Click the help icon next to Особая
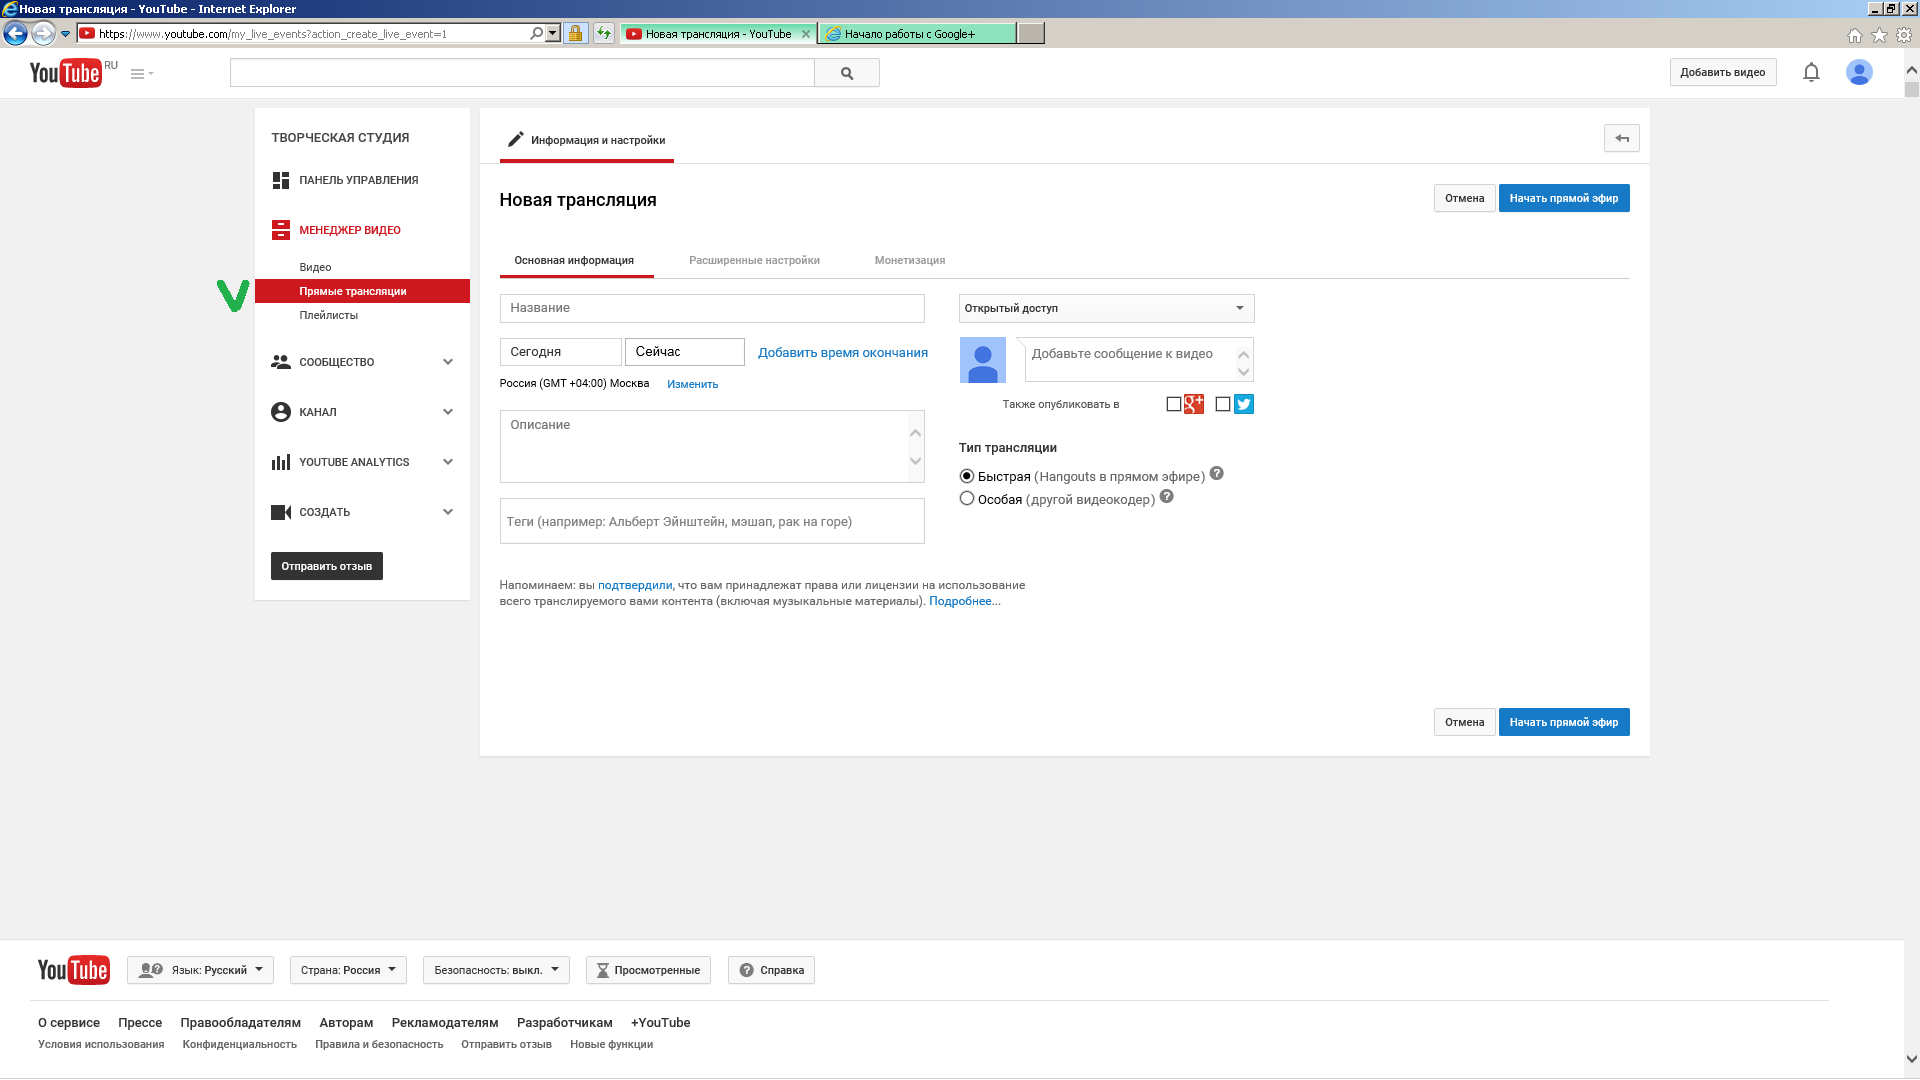 click(x=1166, y=497)
